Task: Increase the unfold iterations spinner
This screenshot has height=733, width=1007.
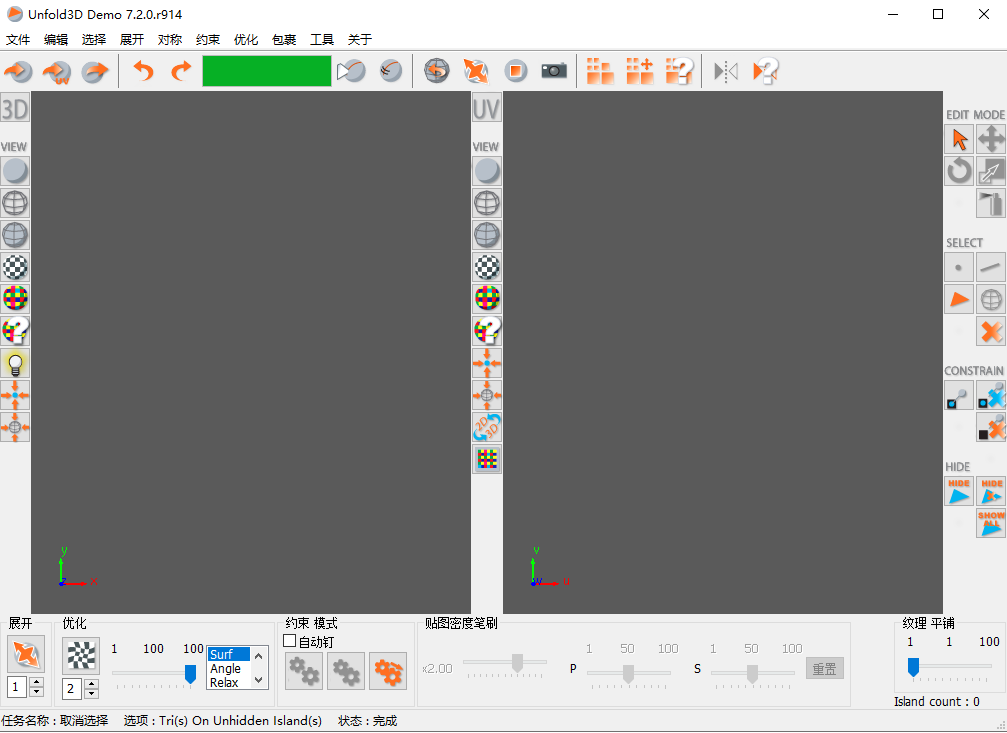Action: pyautogui.click(x=37, y=682)
